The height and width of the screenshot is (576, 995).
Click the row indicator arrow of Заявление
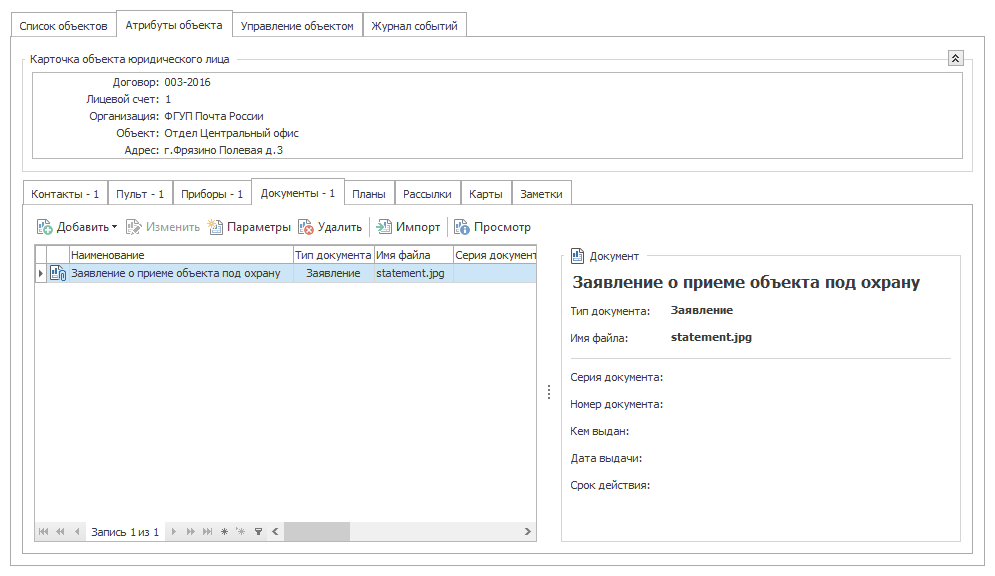41,273
